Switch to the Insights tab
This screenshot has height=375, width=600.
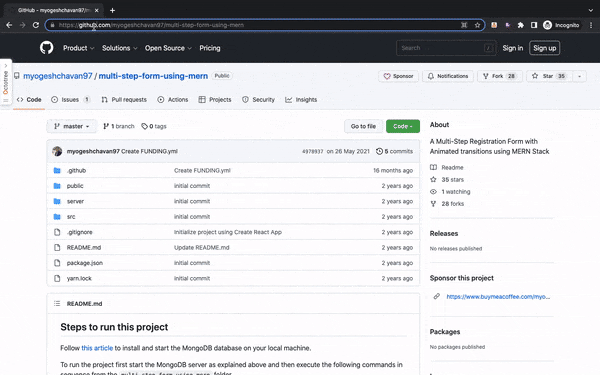pyautogui.click(x=301, y=99)
